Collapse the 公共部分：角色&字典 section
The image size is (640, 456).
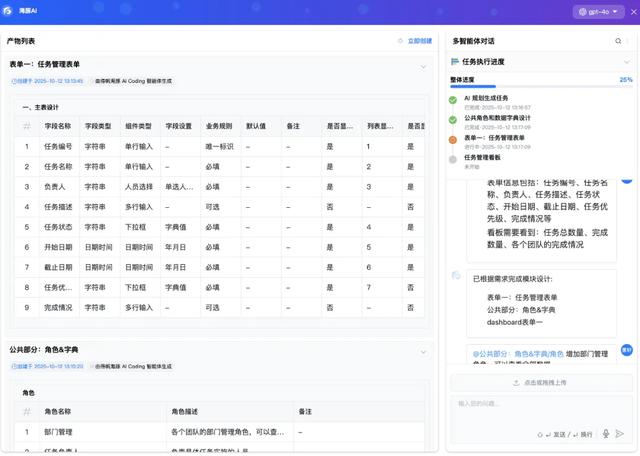click(423, 350)
